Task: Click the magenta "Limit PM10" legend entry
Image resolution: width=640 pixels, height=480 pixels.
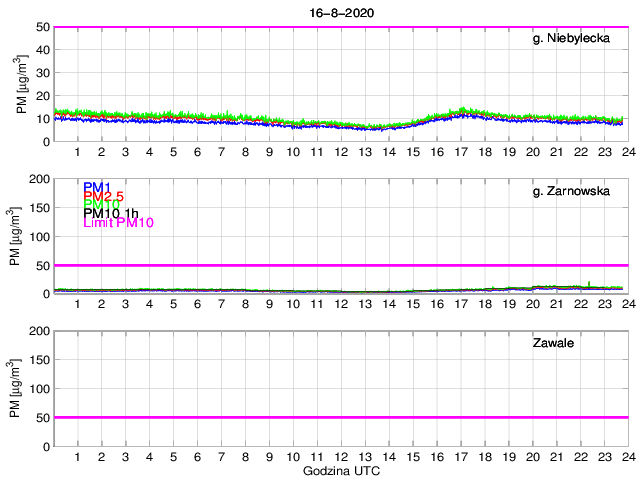Action: tap(118, 223)
